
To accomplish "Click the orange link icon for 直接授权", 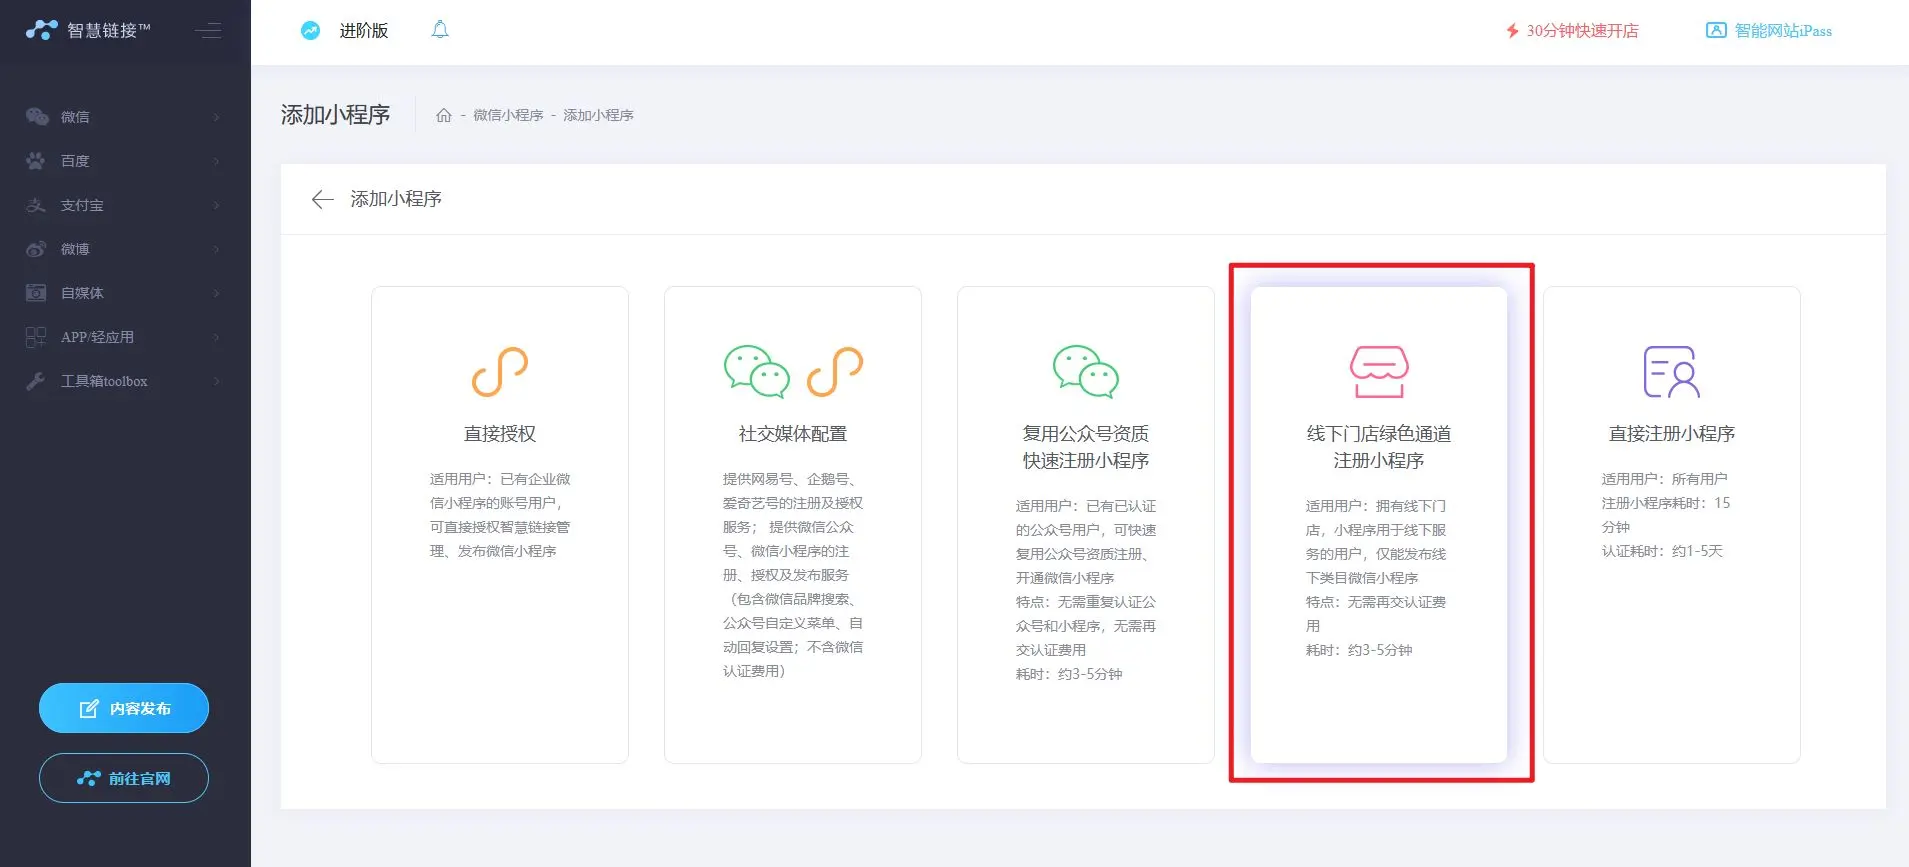I will [x=499, y=372].
